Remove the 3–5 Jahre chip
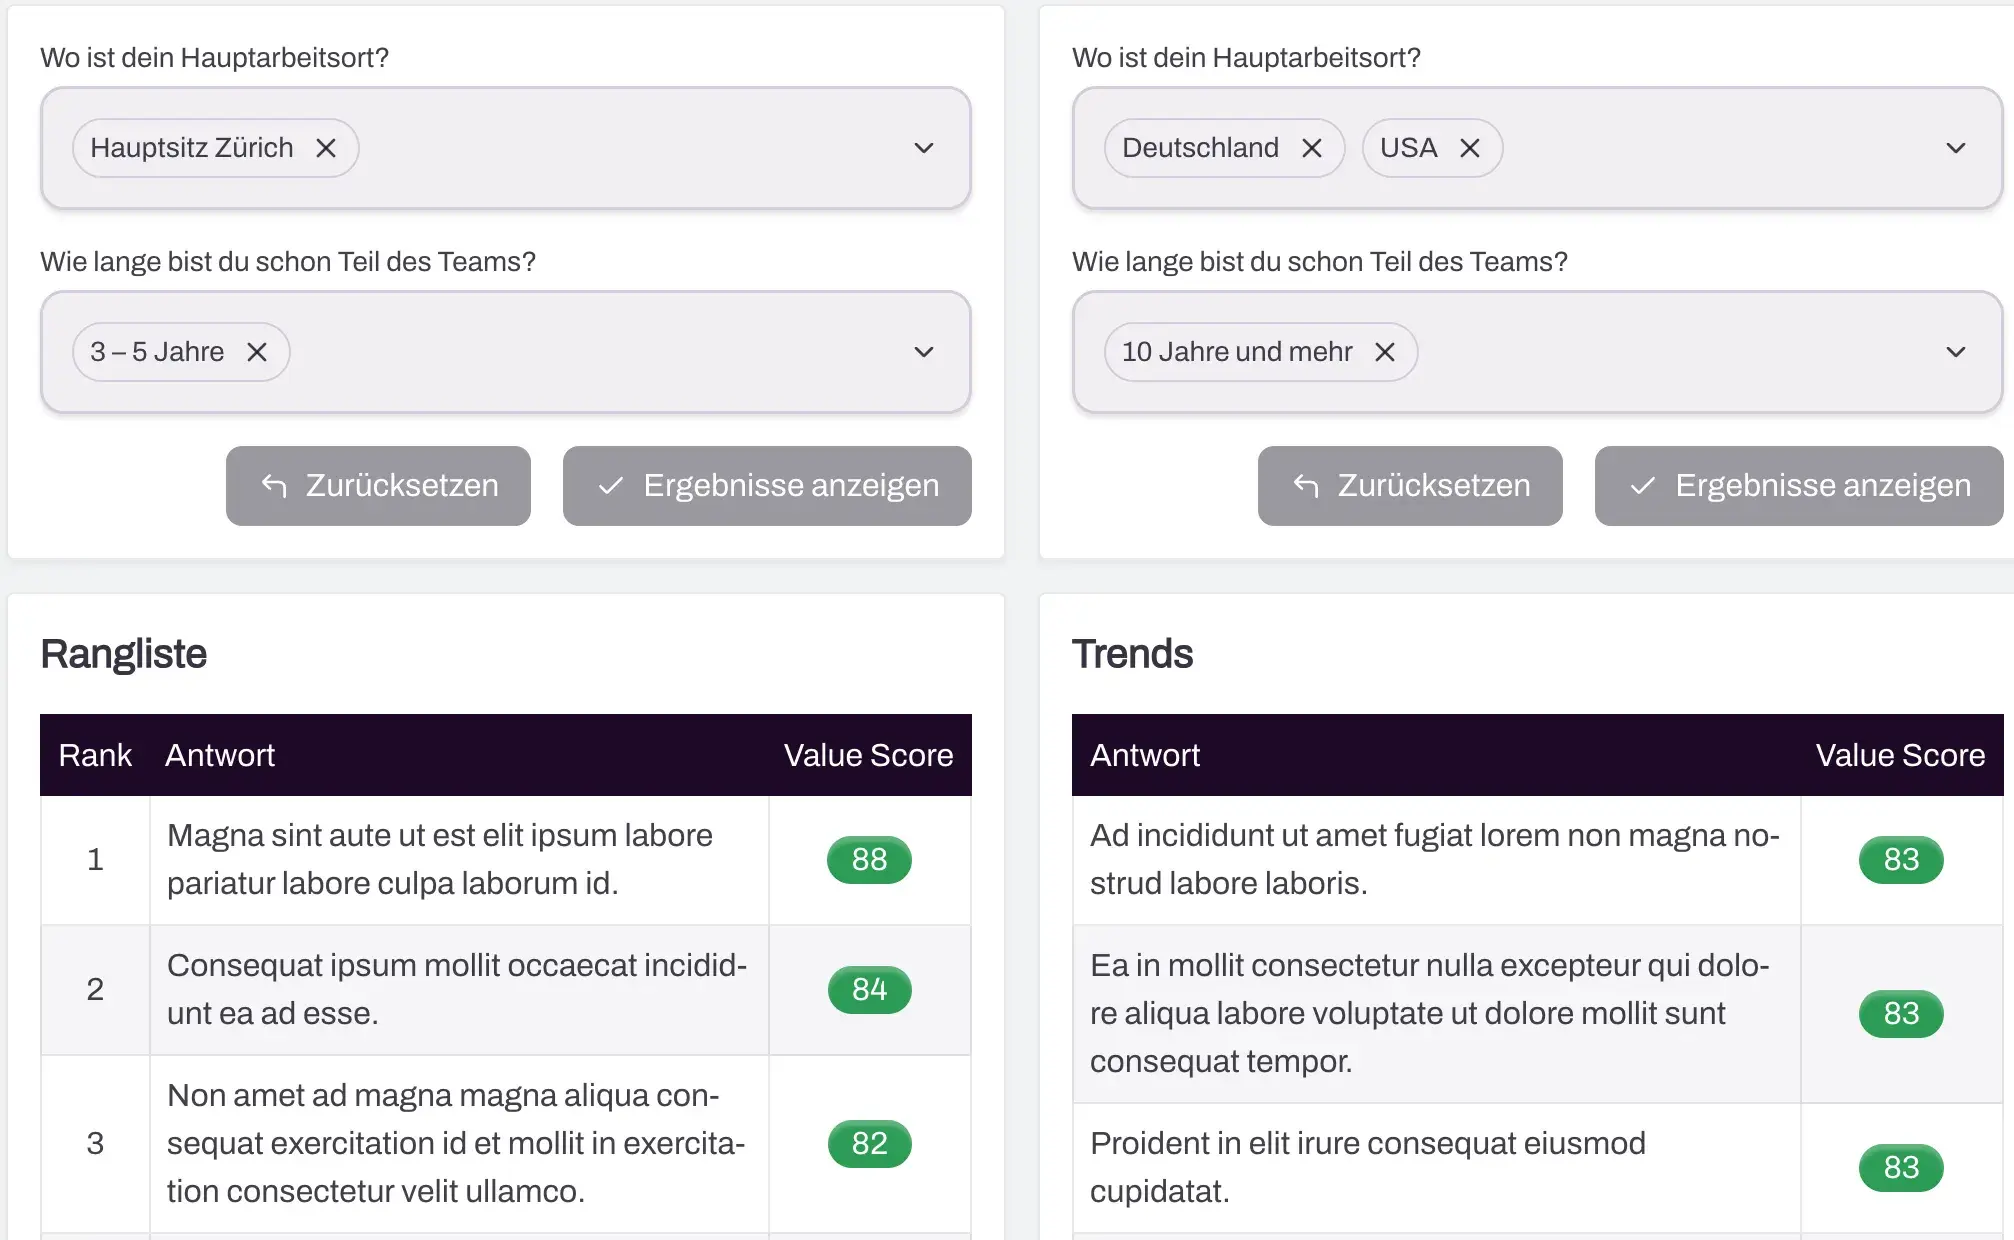Image resolution: width=2014 pixels, height=1240 pixels. [257, 352]
